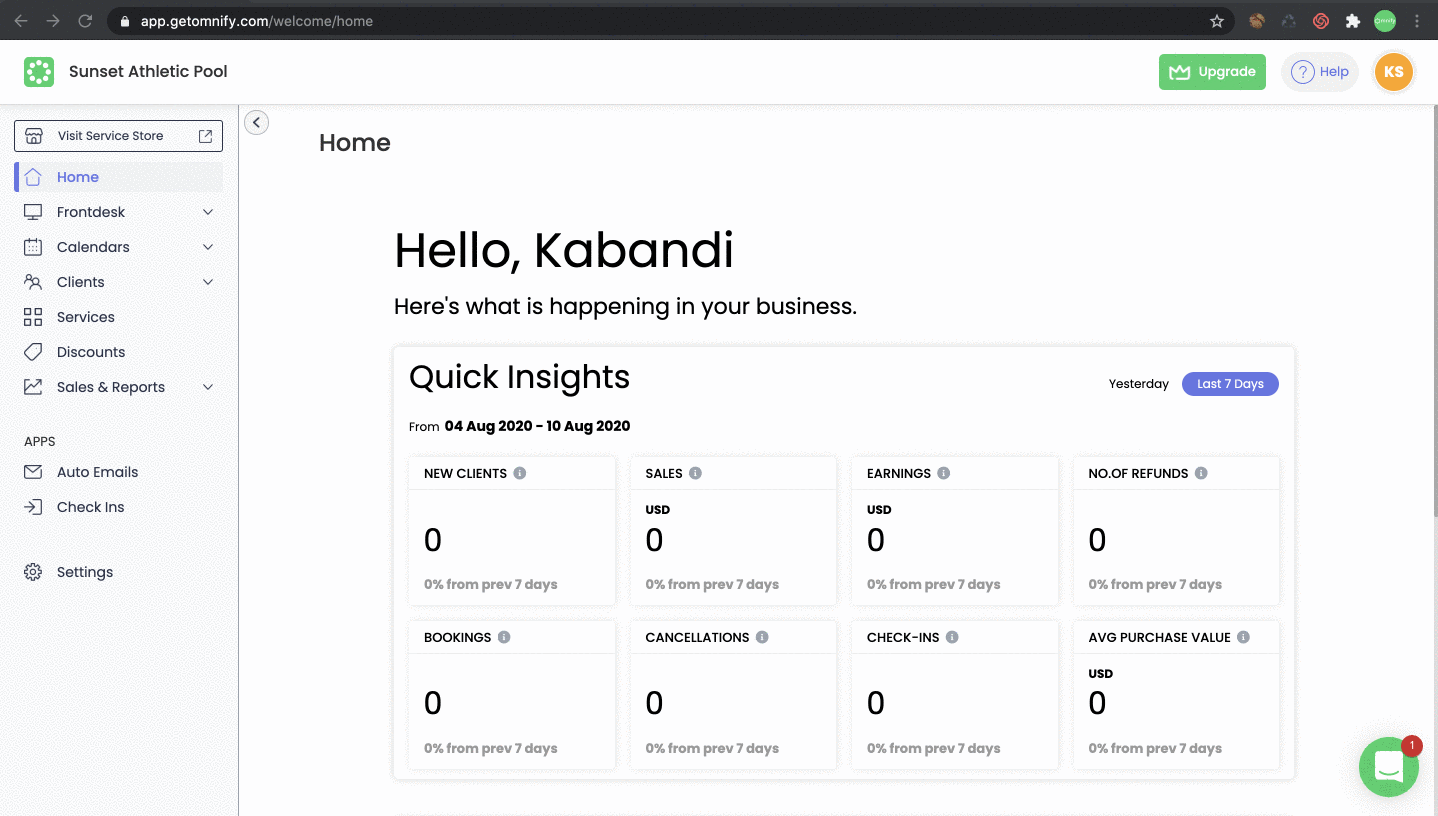Click the Omnify logo icon

39,72
